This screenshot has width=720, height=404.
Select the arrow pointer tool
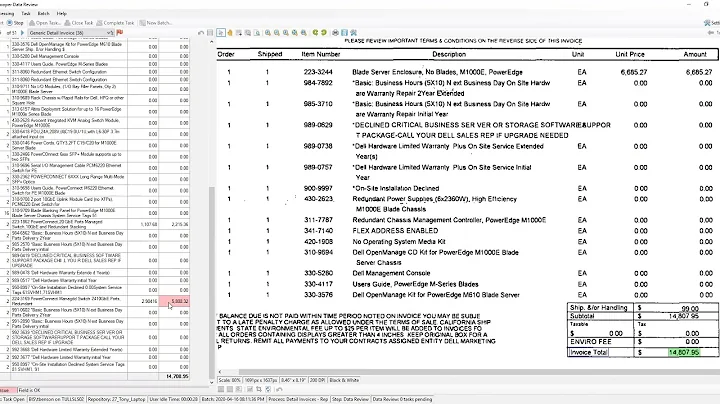point(221,33)
